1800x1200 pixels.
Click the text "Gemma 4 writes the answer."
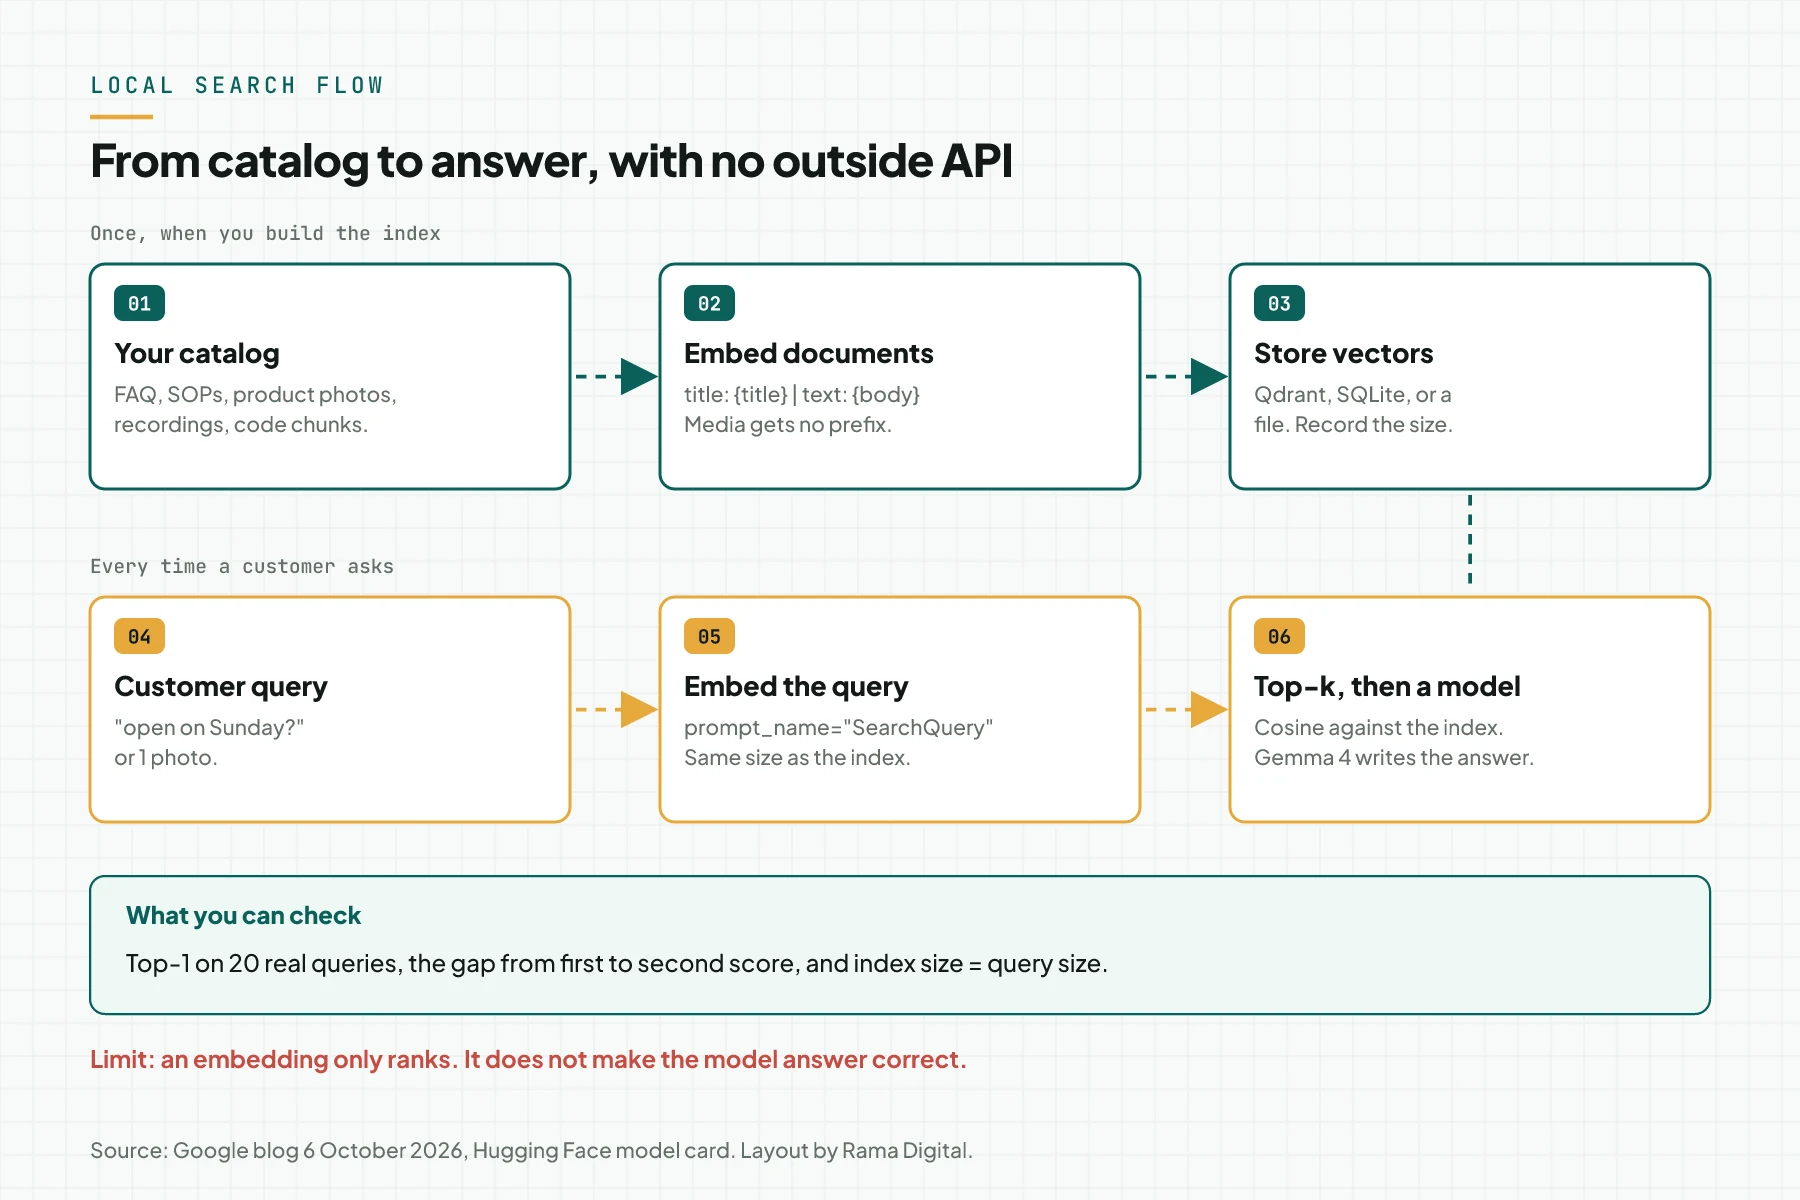1394,758
